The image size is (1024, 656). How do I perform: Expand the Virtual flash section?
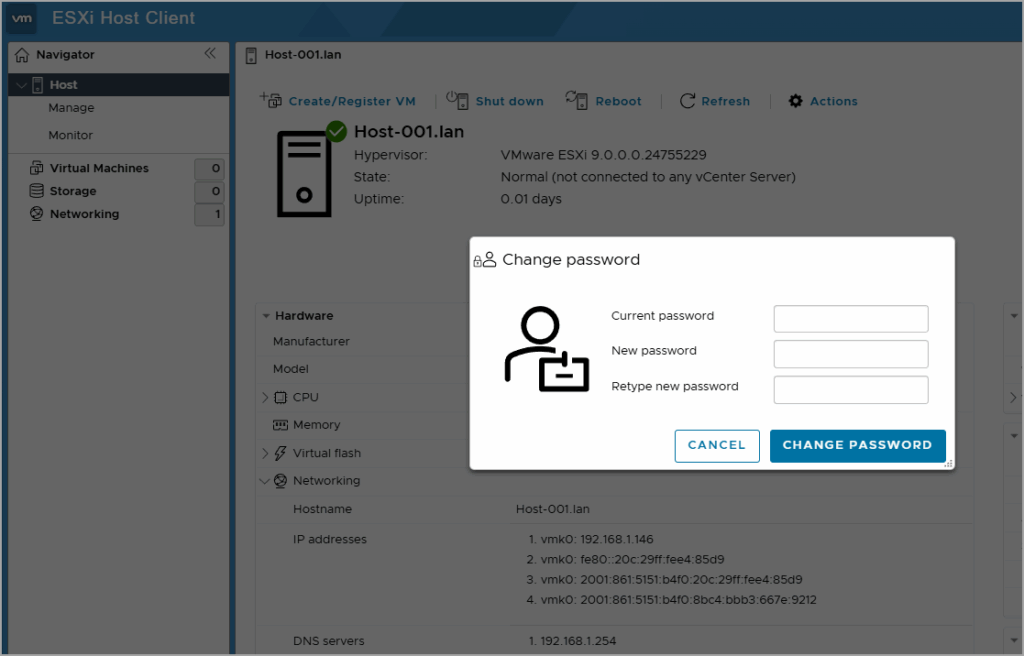click(x=265, y=453)
